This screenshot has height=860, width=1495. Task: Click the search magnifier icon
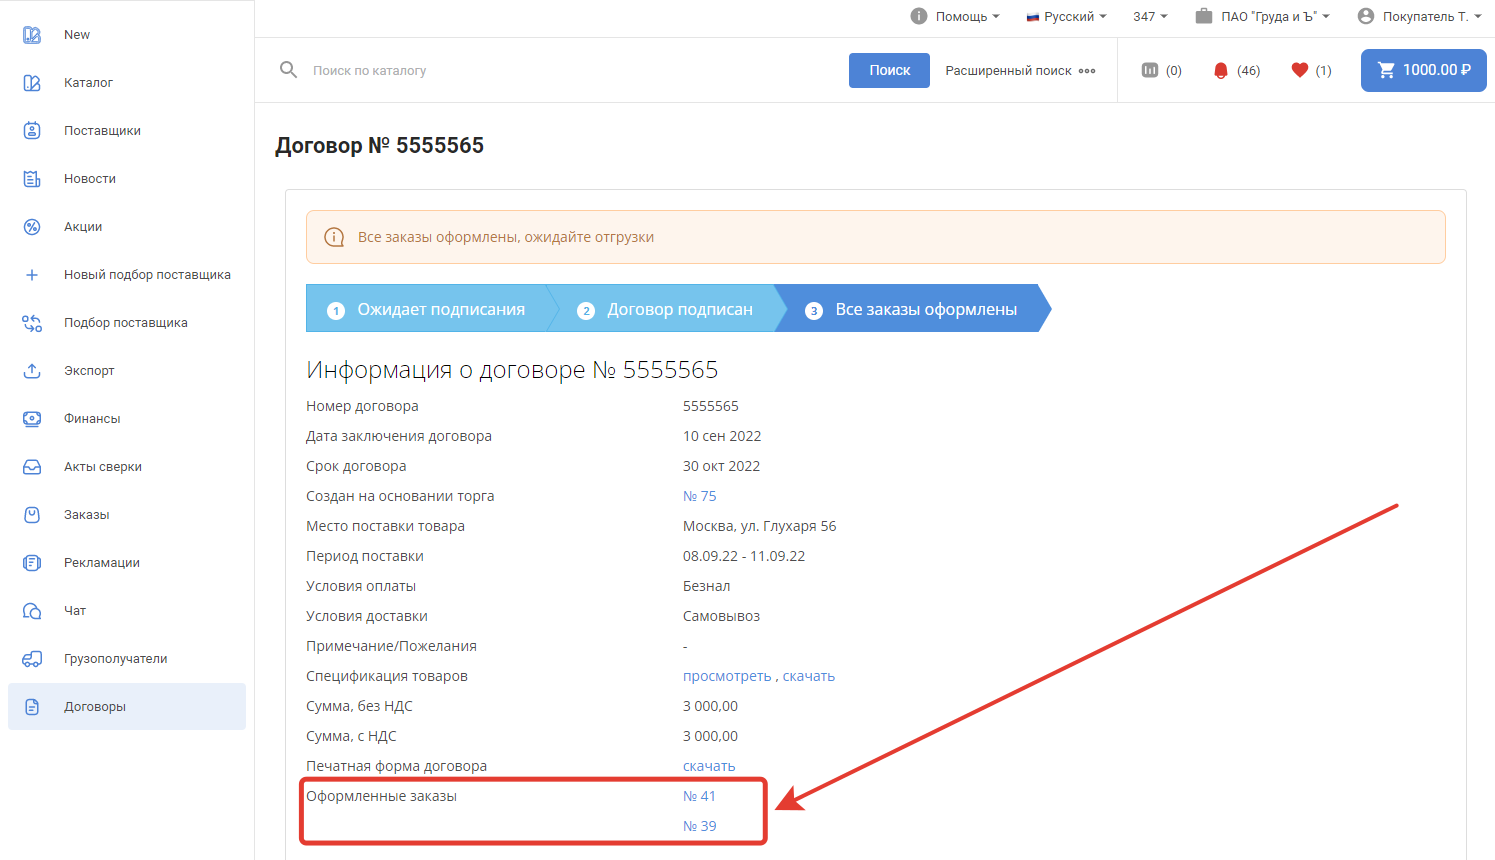[x=289, y=70]
